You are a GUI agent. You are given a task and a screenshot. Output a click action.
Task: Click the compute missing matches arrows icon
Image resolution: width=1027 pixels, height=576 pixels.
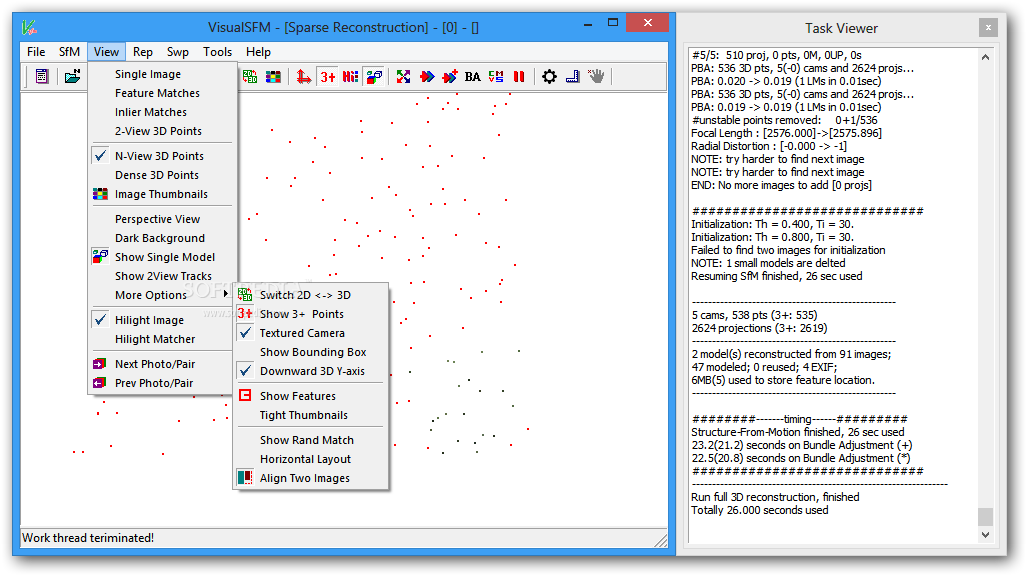point(403,77)
